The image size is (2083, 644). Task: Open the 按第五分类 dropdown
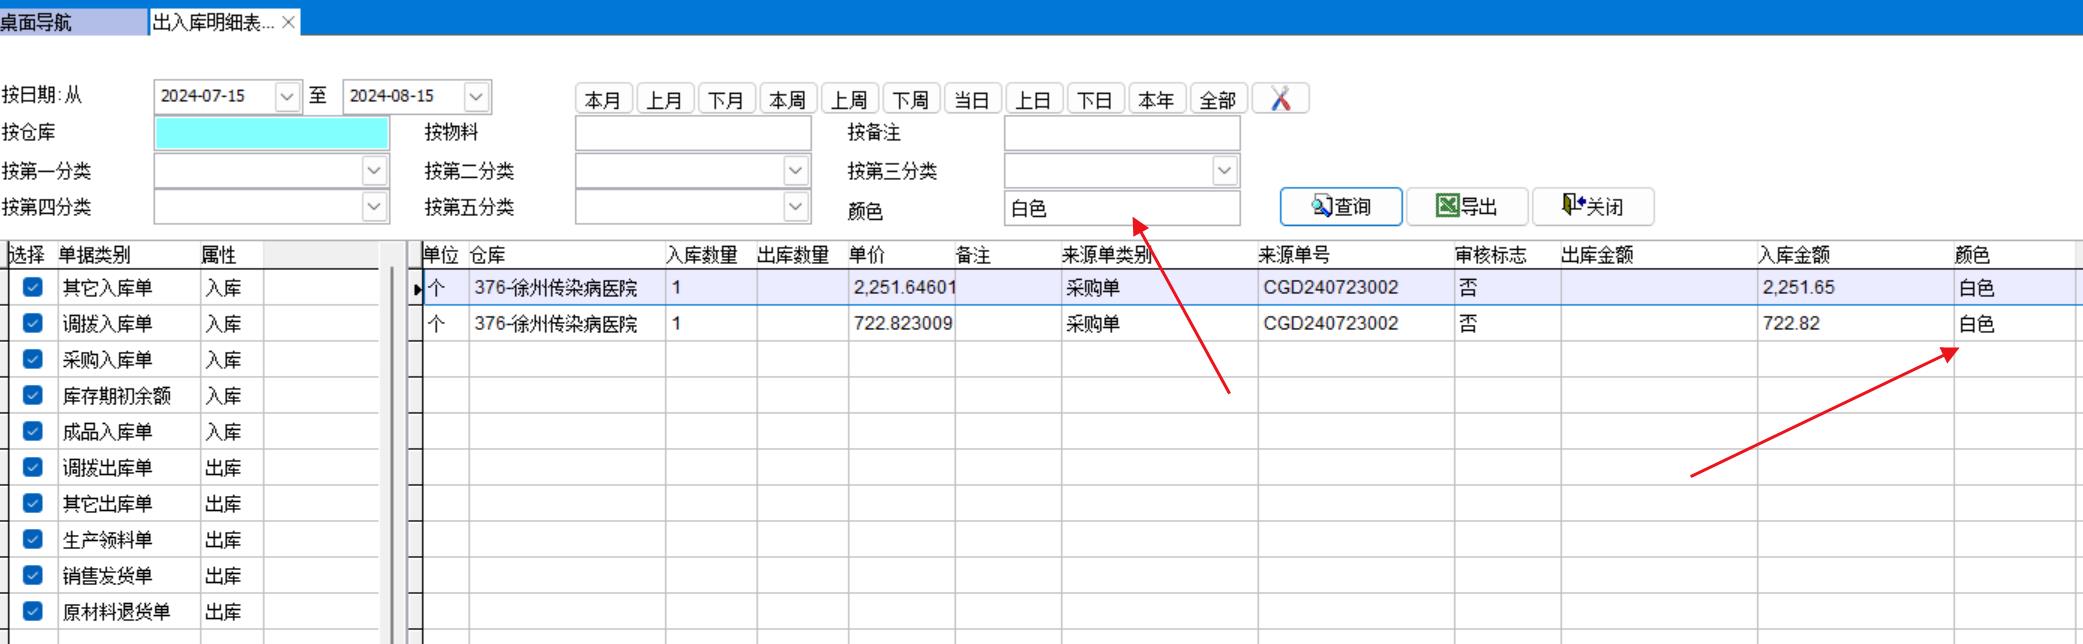795,207
